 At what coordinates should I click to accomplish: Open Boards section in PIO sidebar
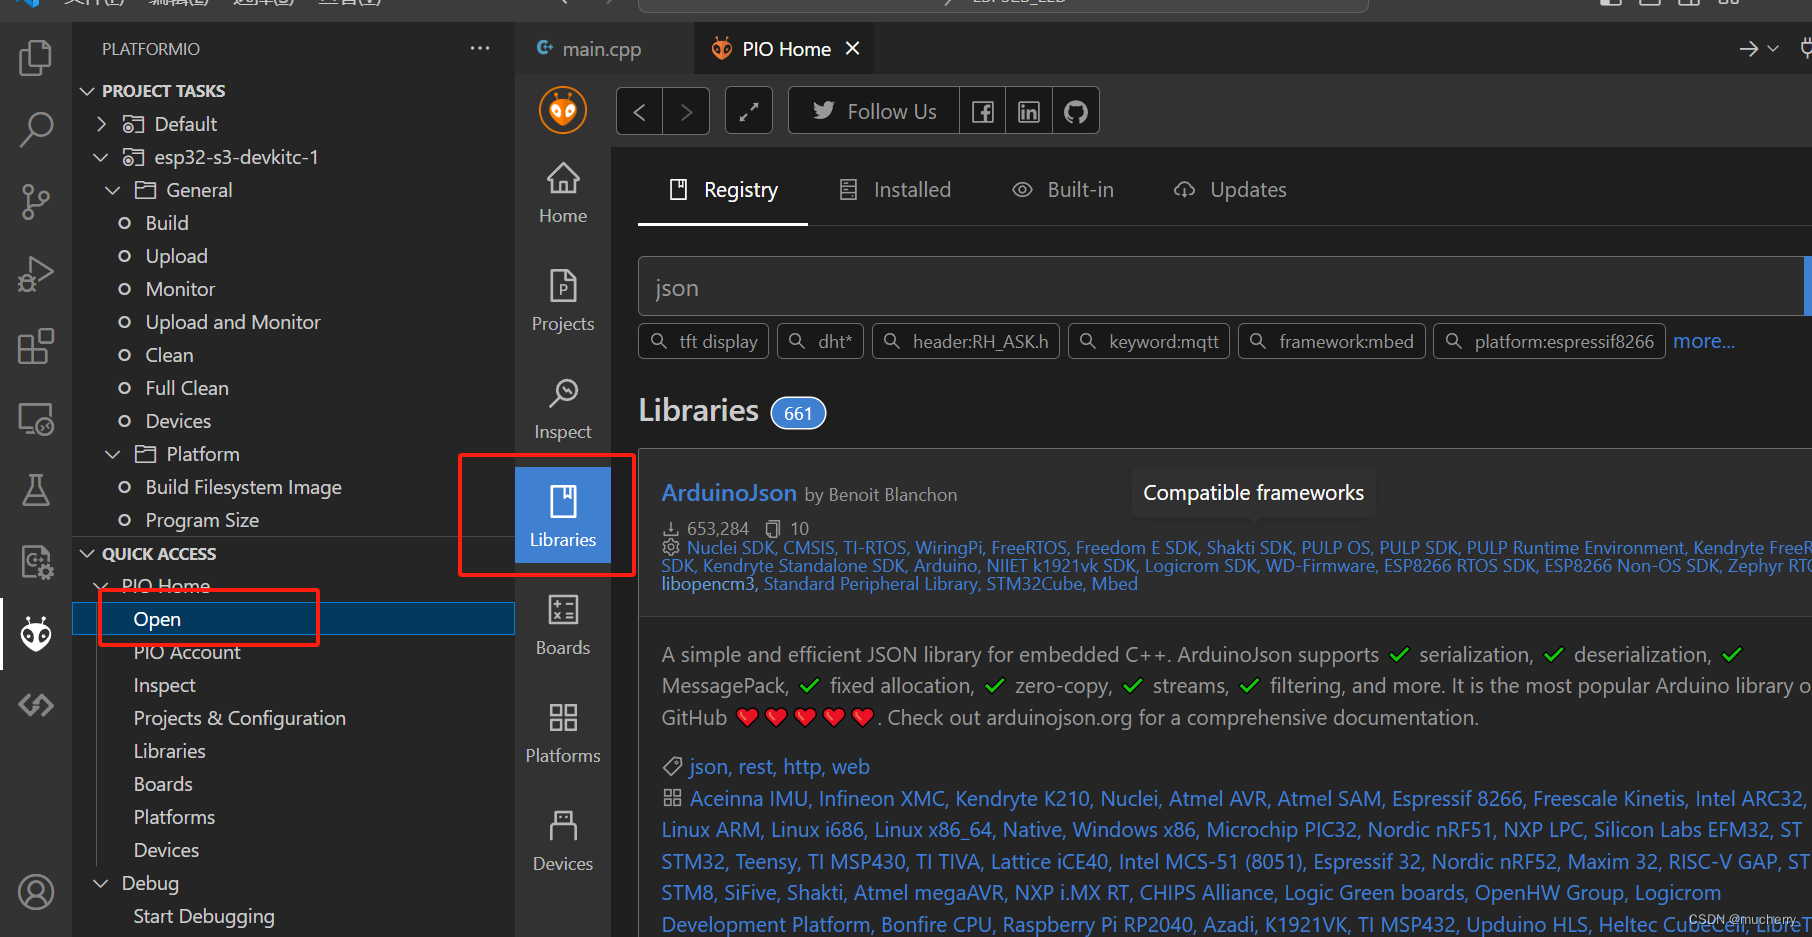tap(563, 625)
